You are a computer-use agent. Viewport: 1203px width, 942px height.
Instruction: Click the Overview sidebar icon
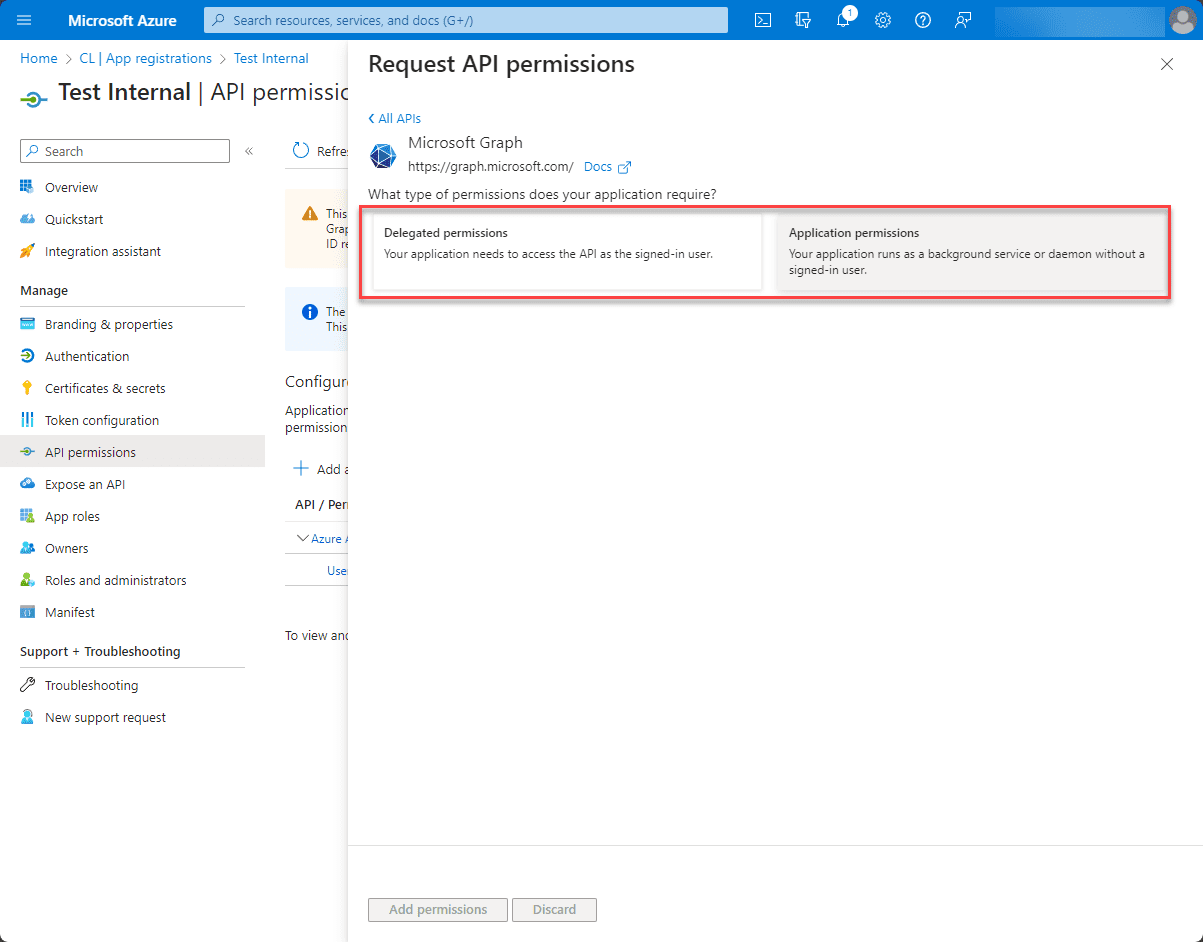pos(27,187)
